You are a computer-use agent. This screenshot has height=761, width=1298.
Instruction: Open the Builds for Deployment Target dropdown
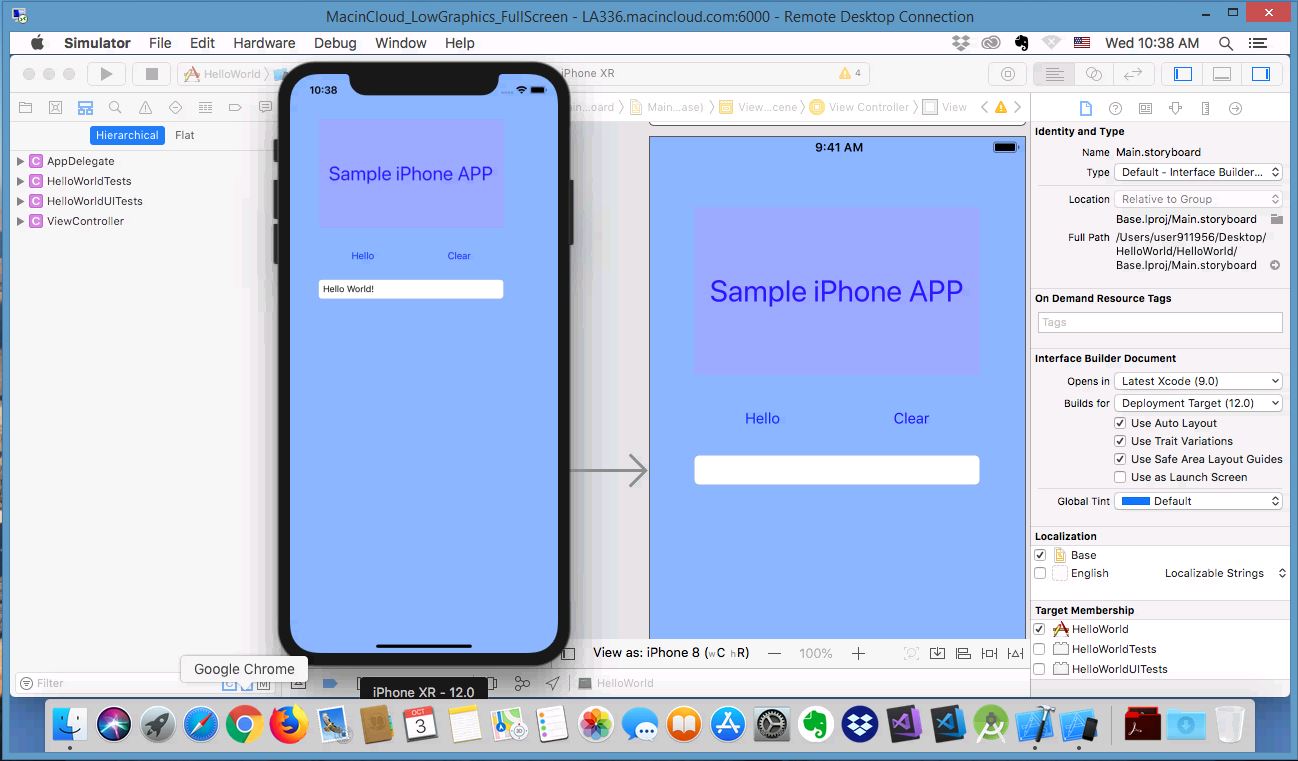(1198, 403)
